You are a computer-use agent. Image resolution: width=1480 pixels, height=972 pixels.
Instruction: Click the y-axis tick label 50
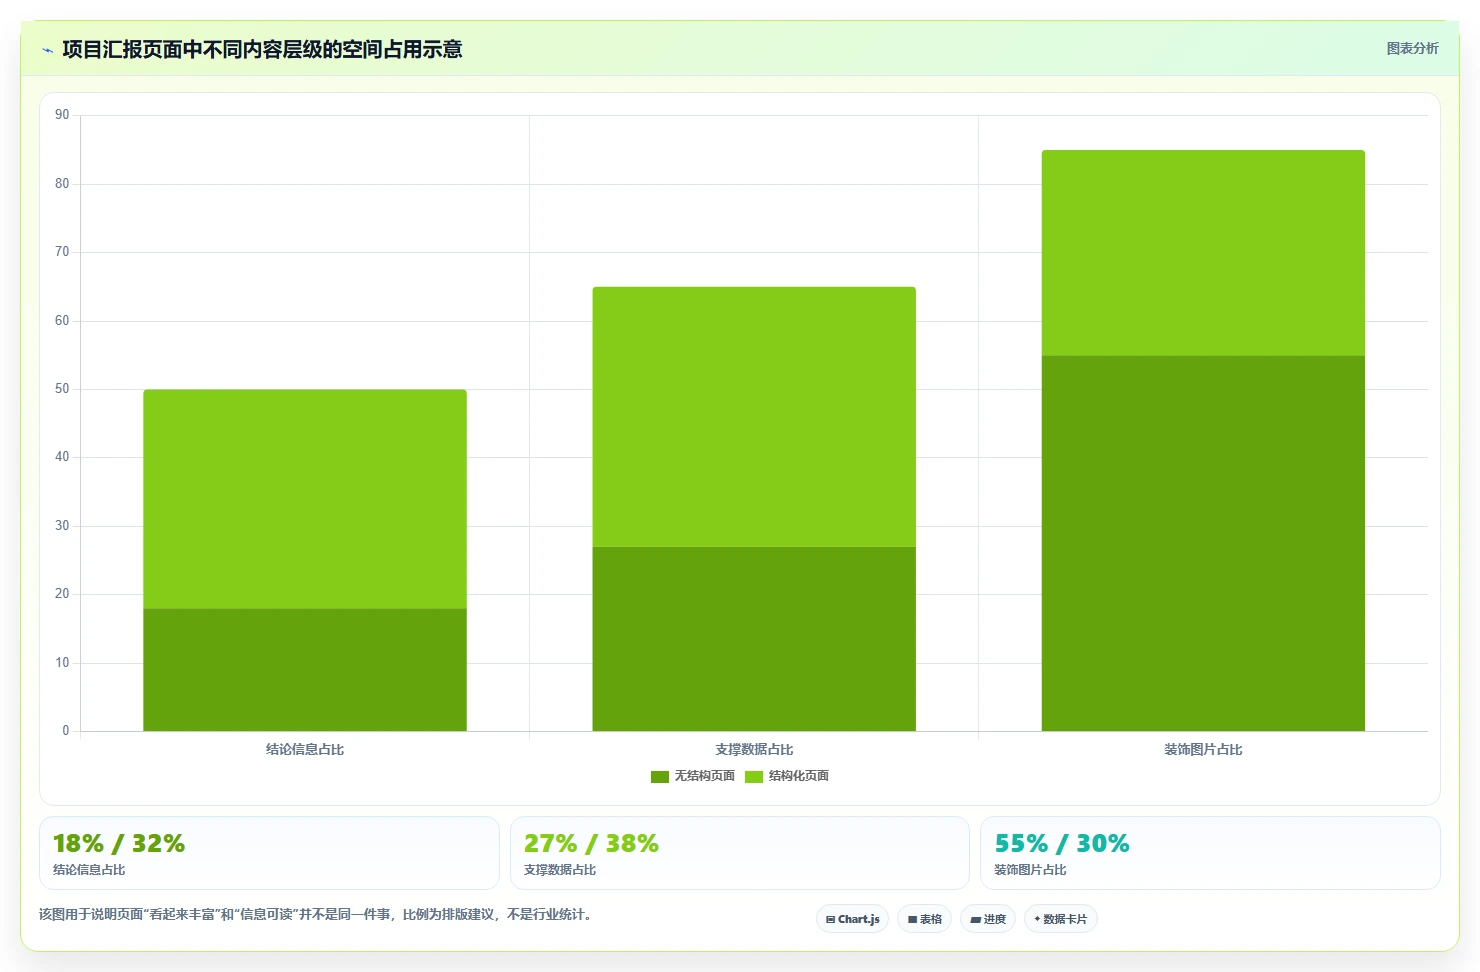click(x=62, y=389)
